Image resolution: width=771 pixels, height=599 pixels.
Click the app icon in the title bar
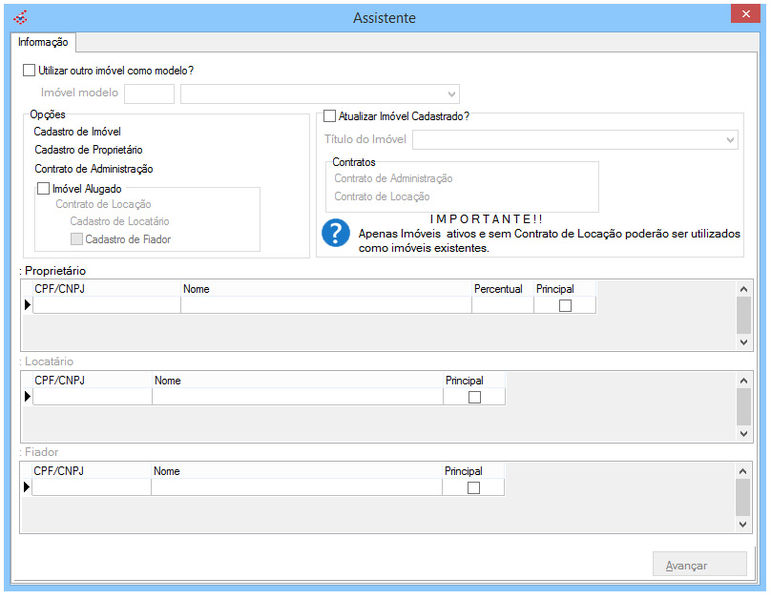click(21, 17)
